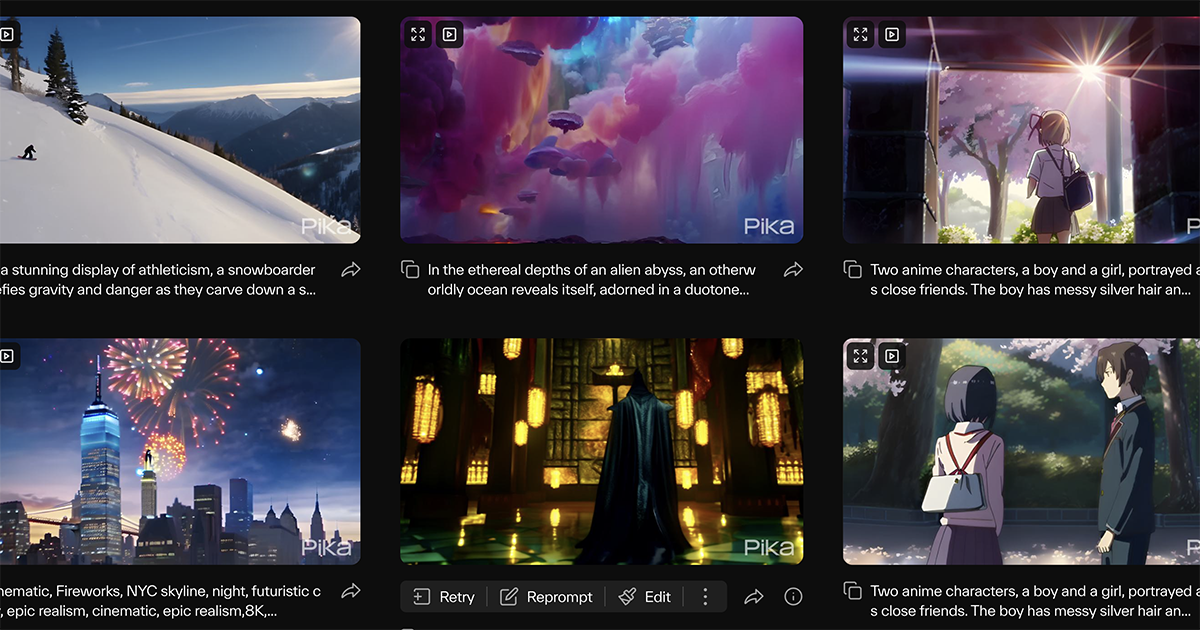Play the NYC fireworks video

[x=7, y=355]
